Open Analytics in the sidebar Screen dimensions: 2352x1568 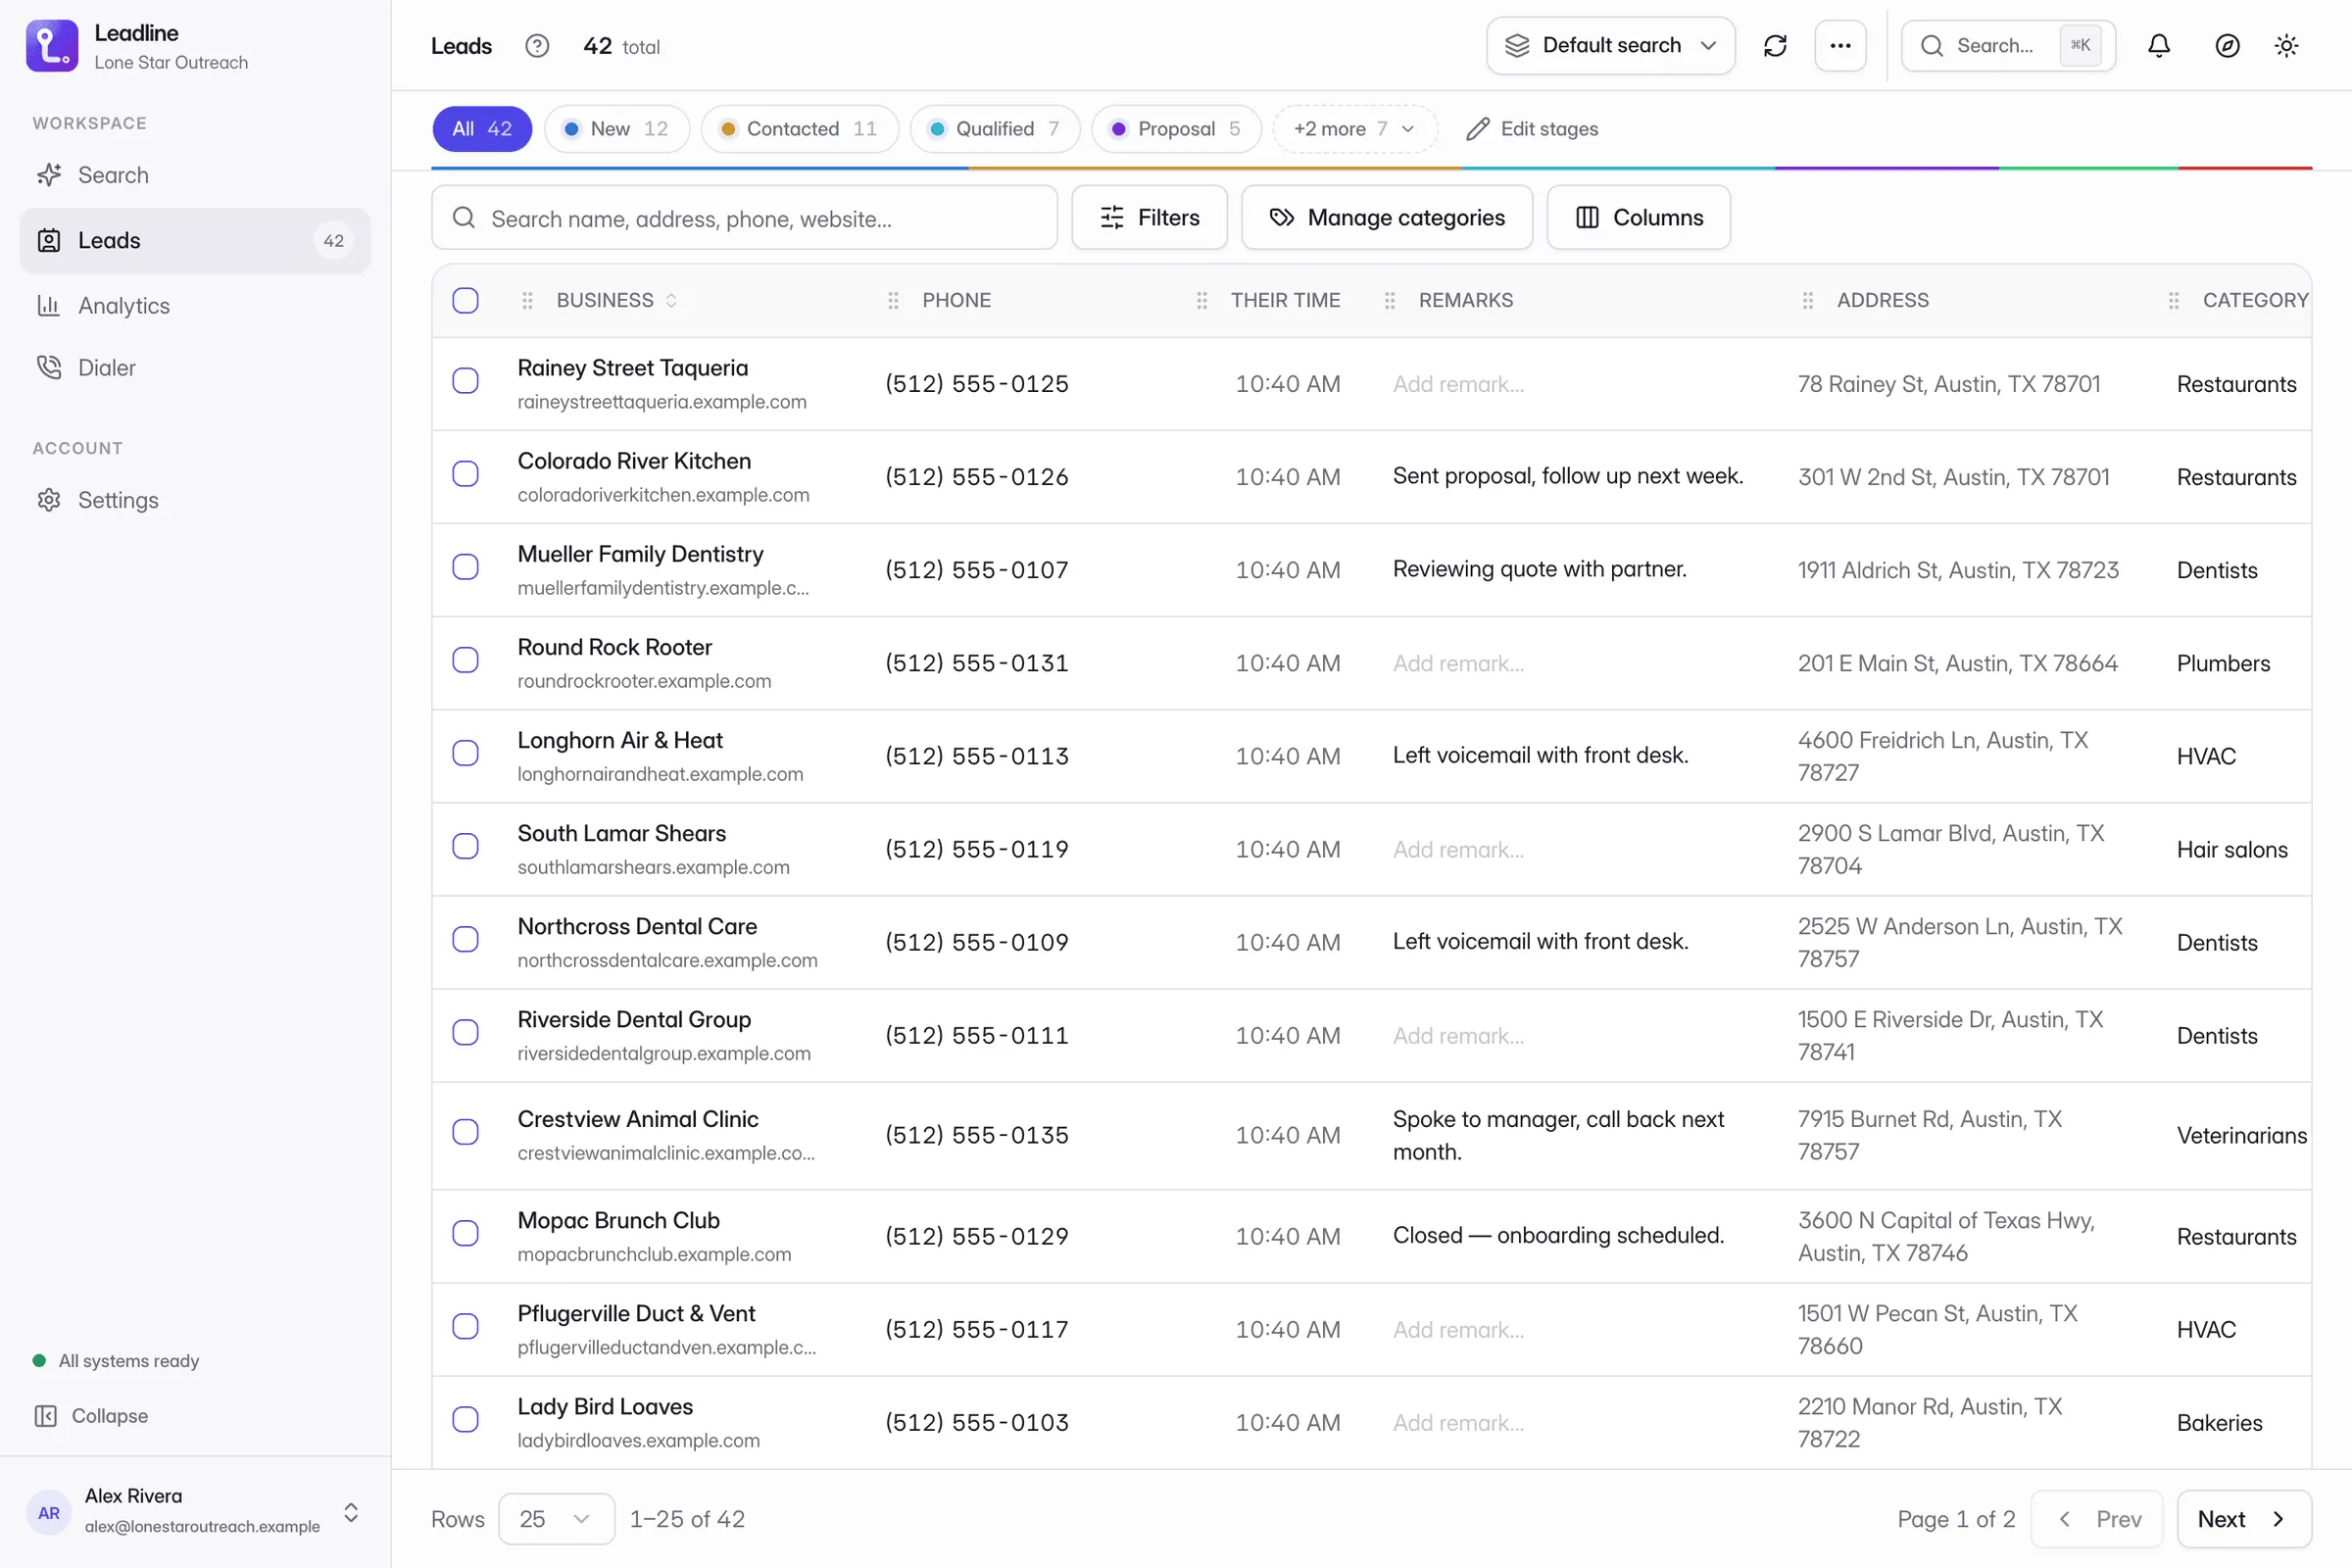pyautogui.click(x=195, y=306)
